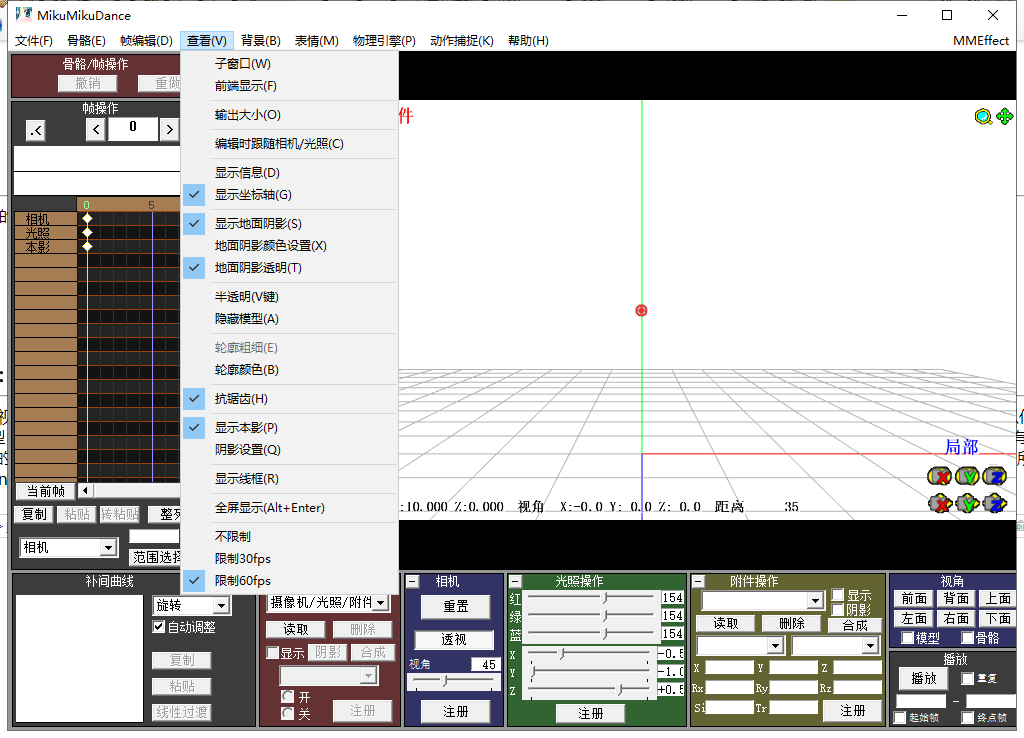Open the 物理引擎(P) menu
The height and width of the screenshot is (738, 1024).
[x=384, y=40]
